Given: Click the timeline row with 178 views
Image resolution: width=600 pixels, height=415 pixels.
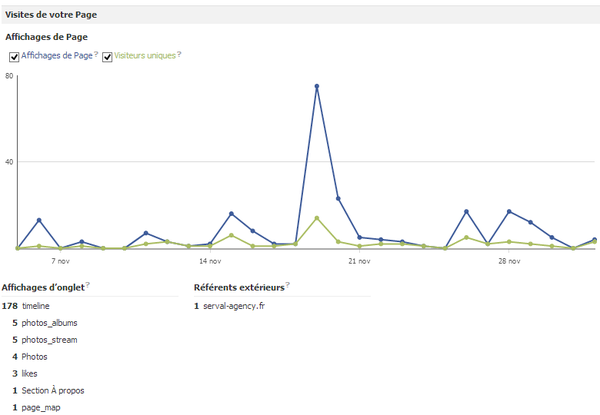Looking at the screenshot, I should point(26,306).
